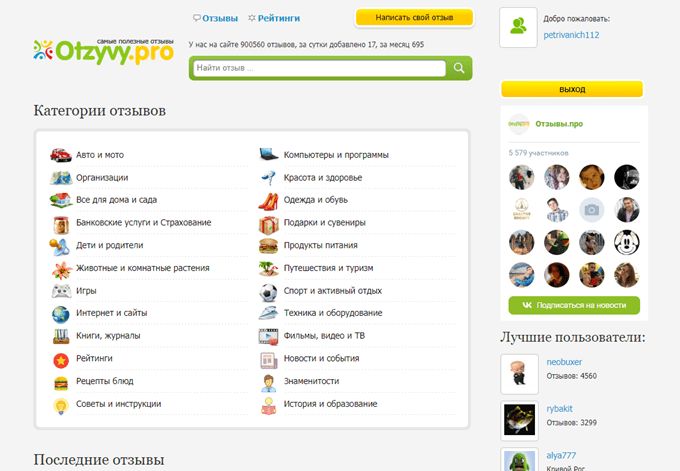Click the burger icon for Рецепты блюд
680x471 pixels.
pos(61,383)
